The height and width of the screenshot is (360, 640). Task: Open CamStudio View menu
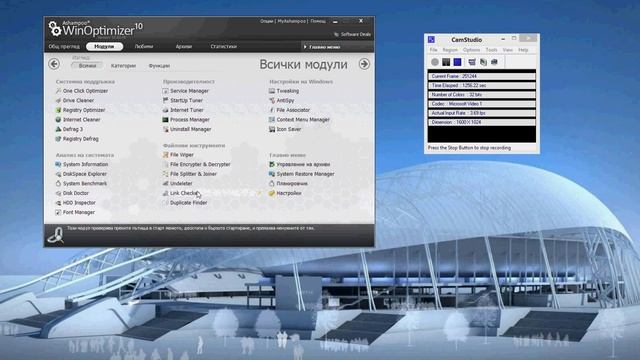coord(508,50)
